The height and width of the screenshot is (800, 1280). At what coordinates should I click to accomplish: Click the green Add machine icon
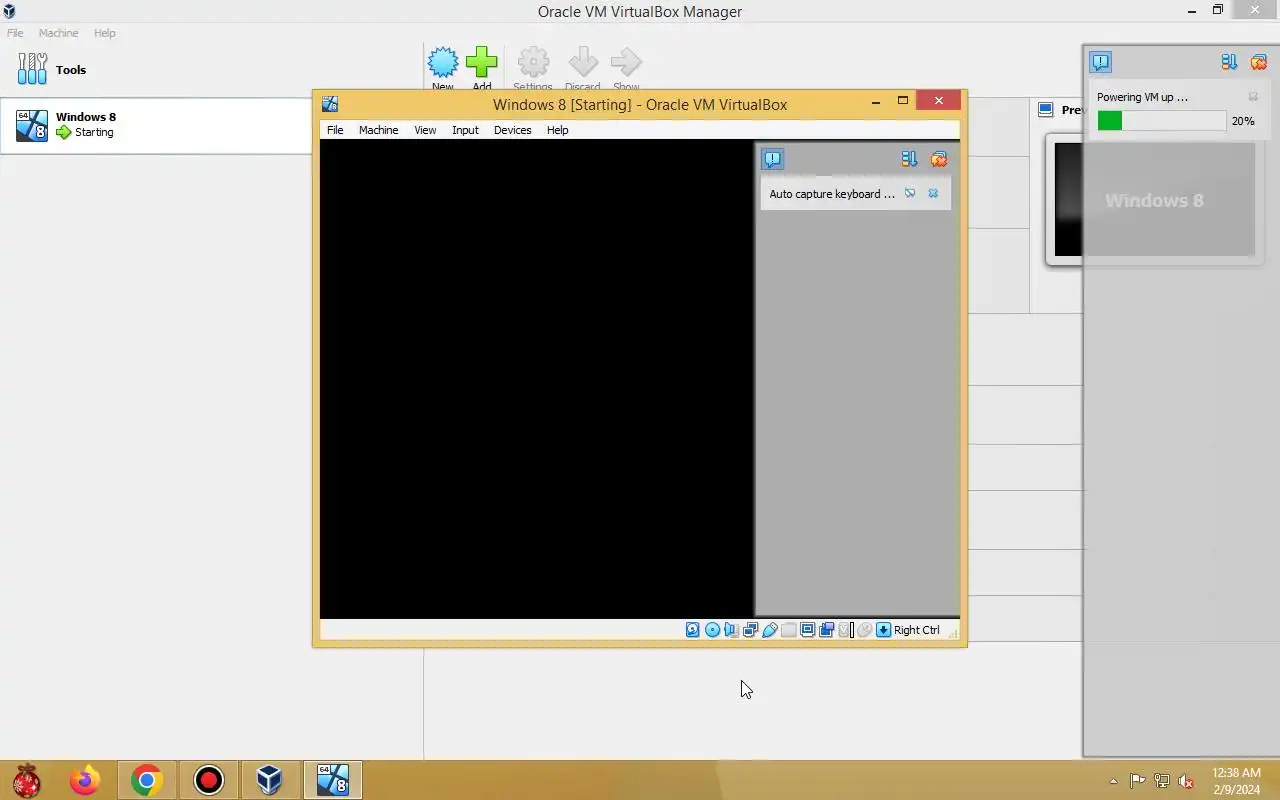click(x=481, y=63)
